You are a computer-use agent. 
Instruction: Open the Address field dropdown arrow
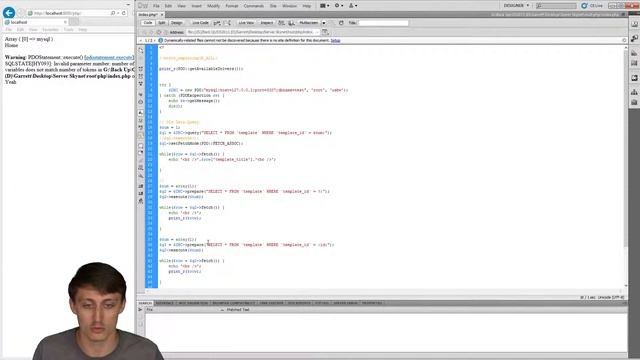click(x=317, y=32)
